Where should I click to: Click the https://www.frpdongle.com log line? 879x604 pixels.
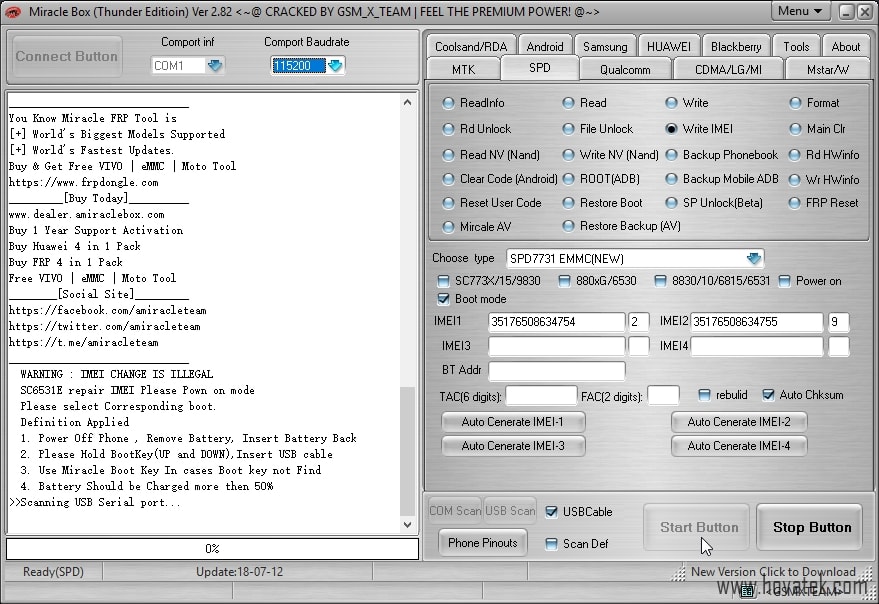tap(84, 182)
